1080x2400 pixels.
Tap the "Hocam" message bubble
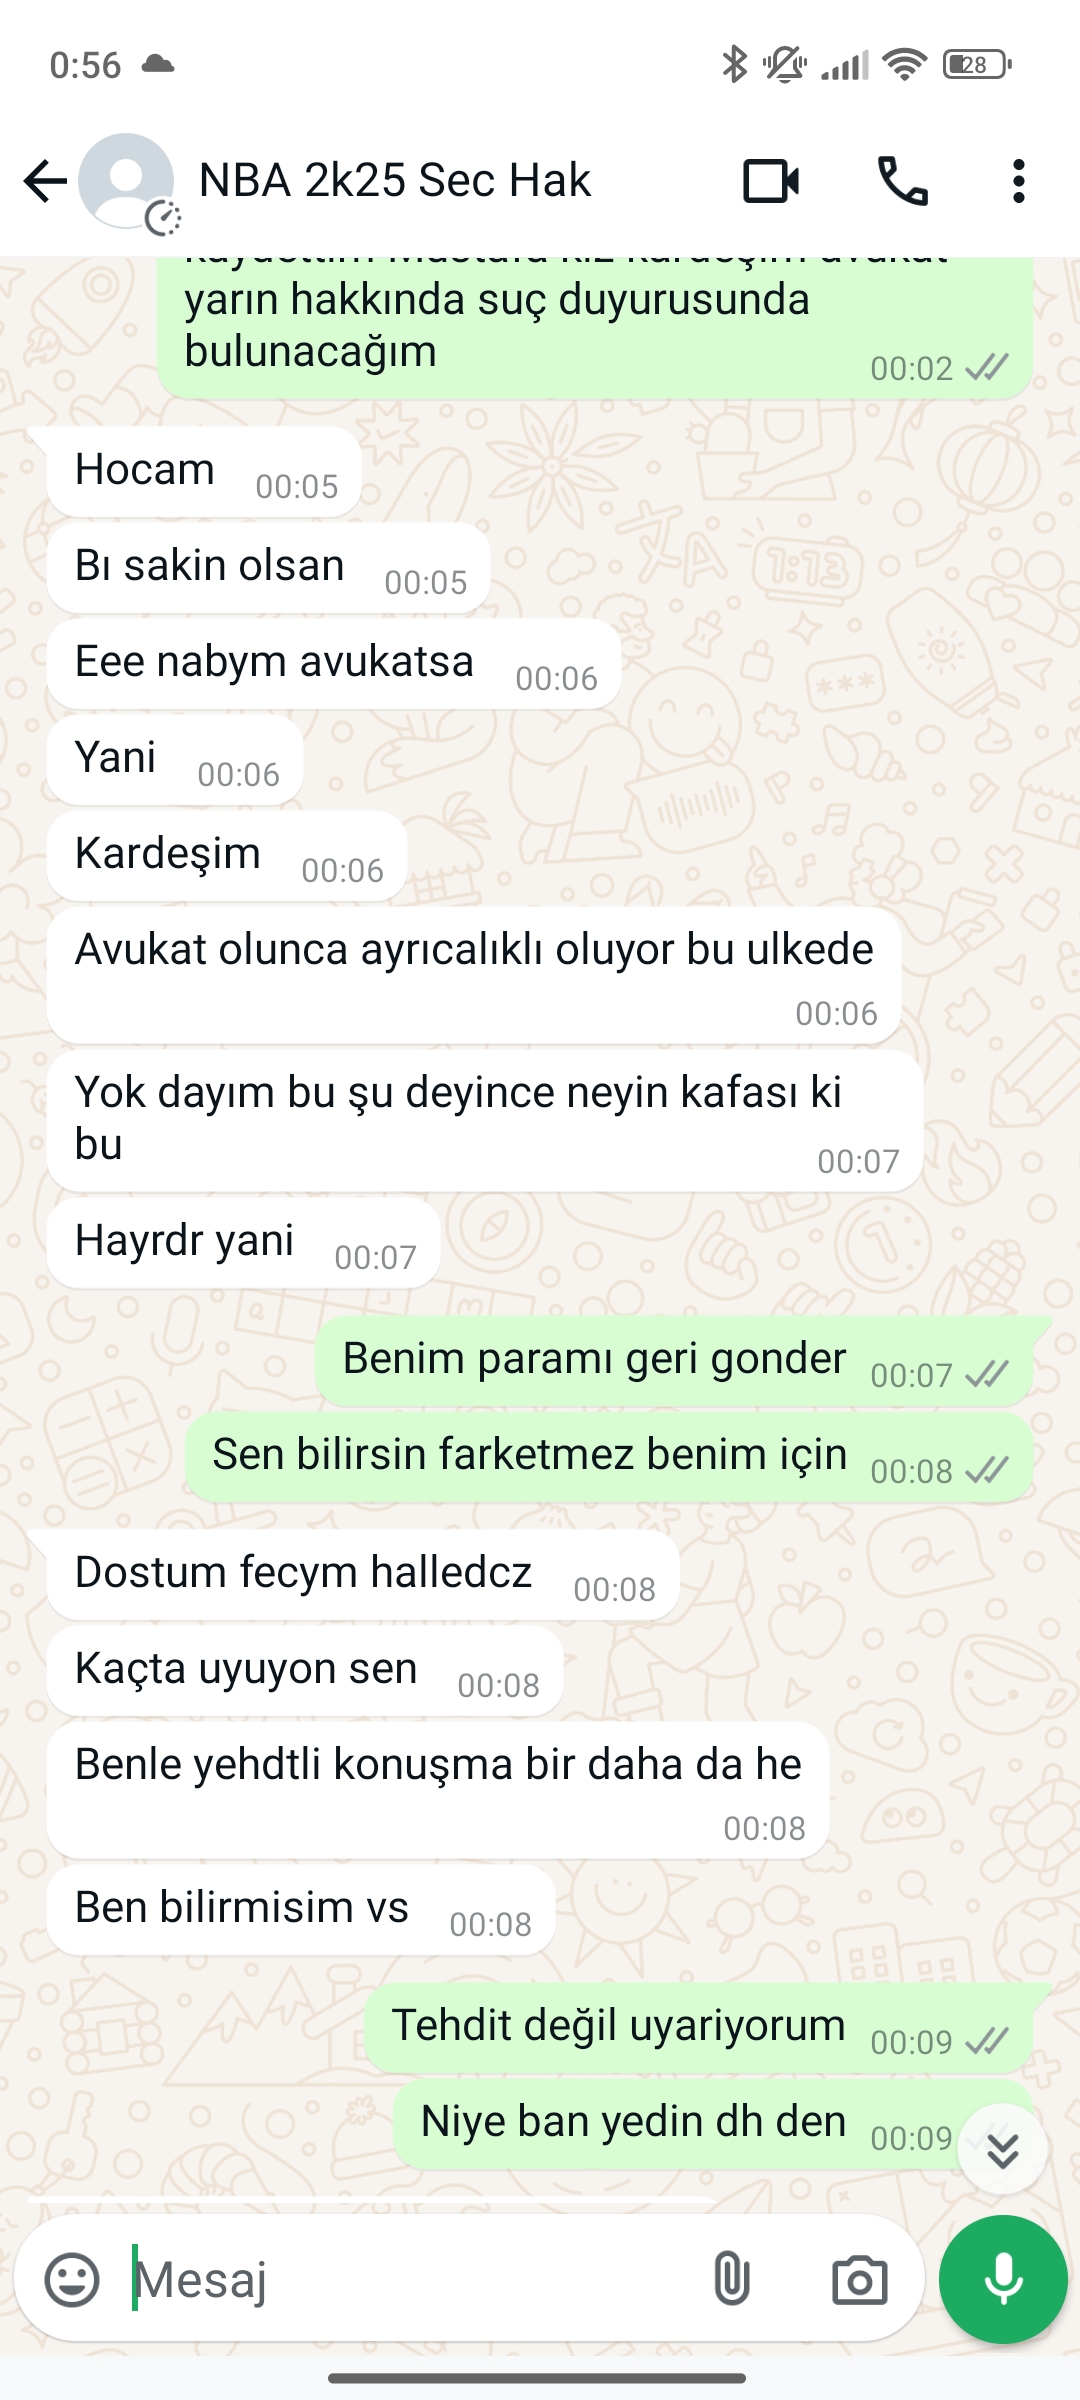pos(204,471)
